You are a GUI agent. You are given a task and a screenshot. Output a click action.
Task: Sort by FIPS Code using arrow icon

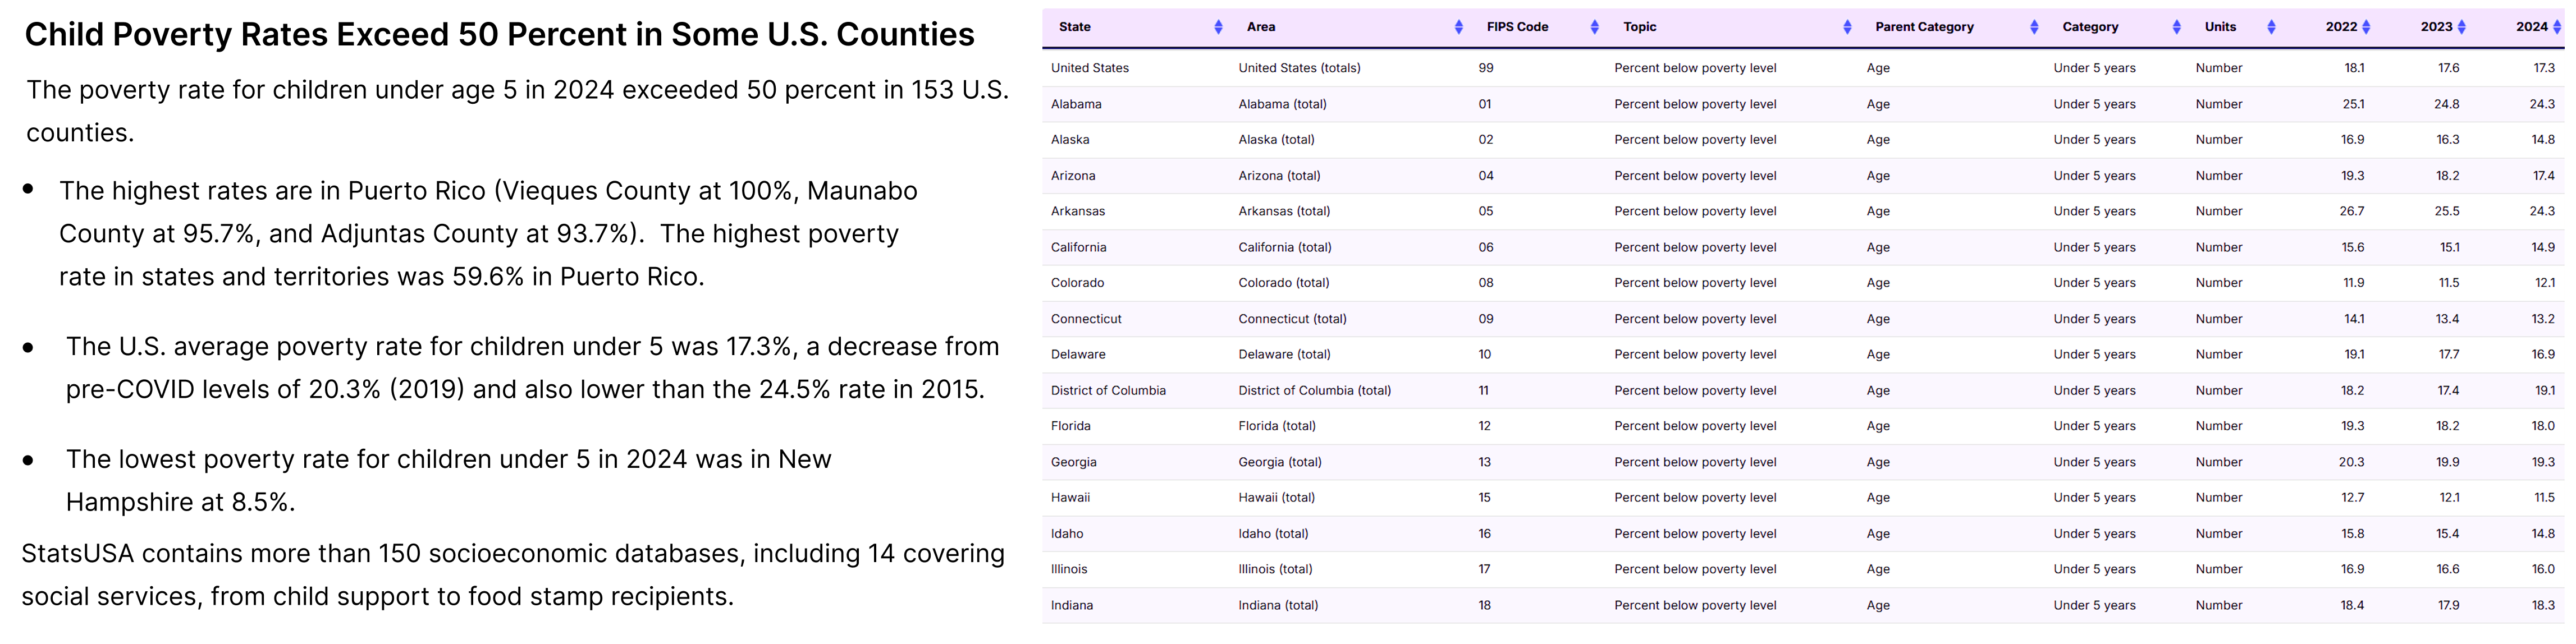[1594, 27]
